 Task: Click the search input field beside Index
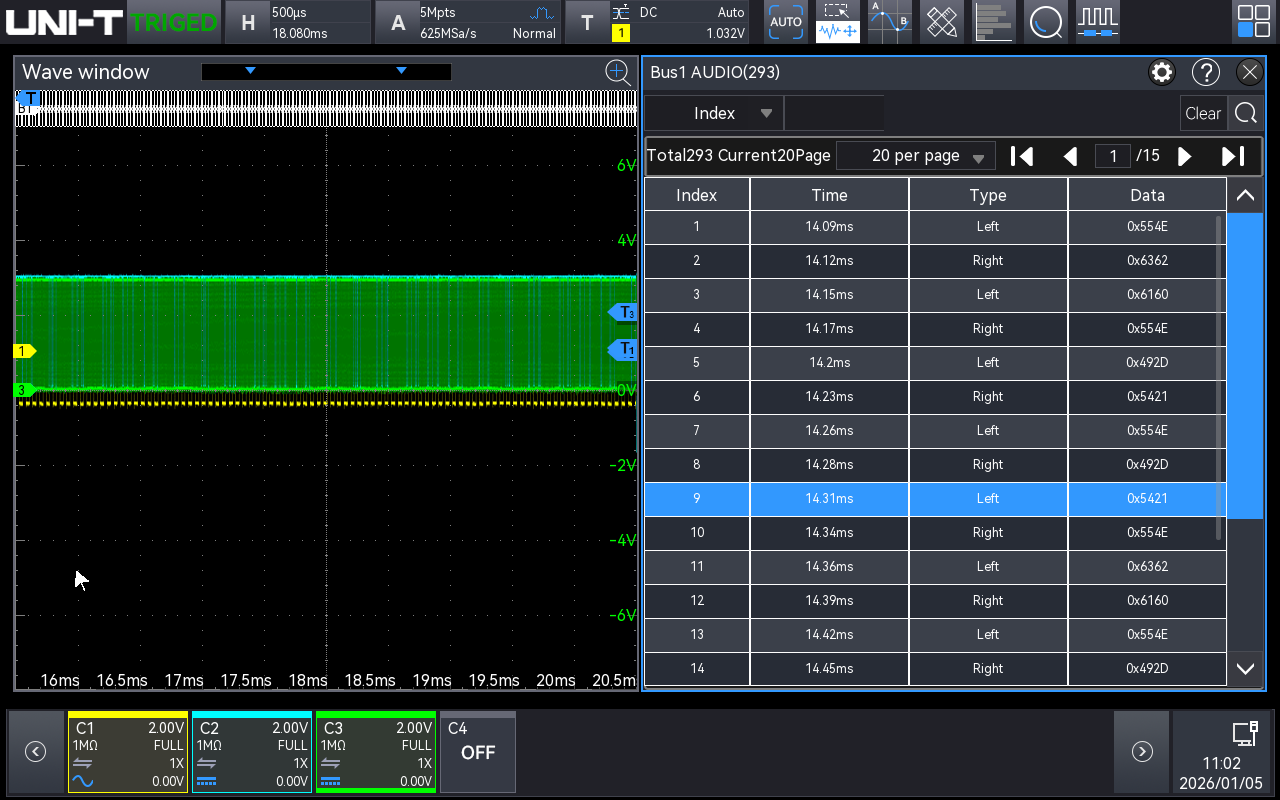pos(834,113)
